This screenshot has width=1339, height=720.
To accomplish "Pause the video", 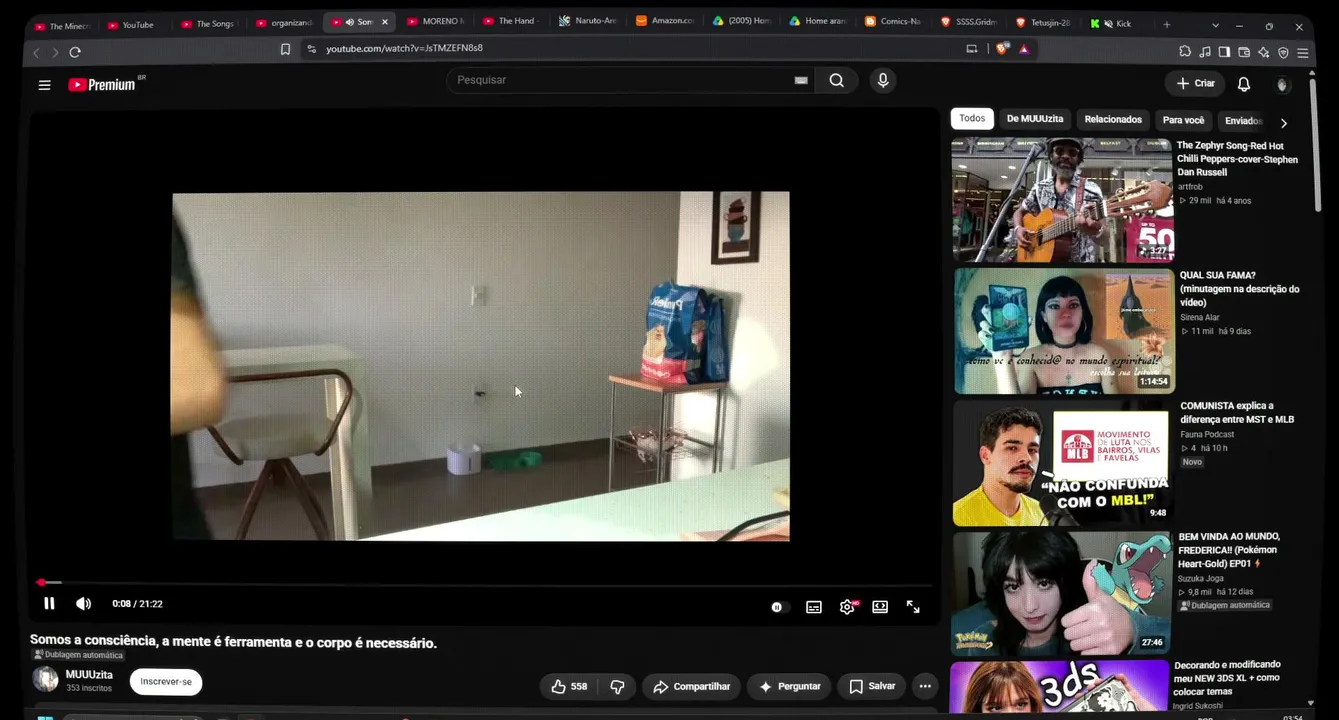I will click(x=49, y=604).
